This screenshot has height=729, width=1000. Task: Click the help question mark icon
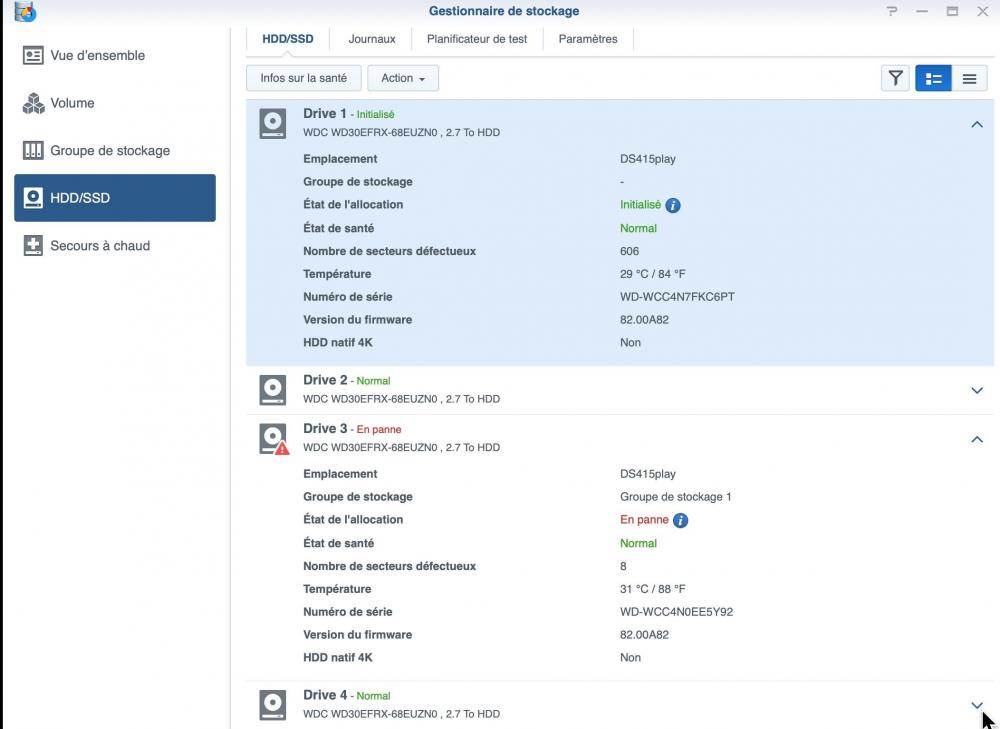coord(891,11)
